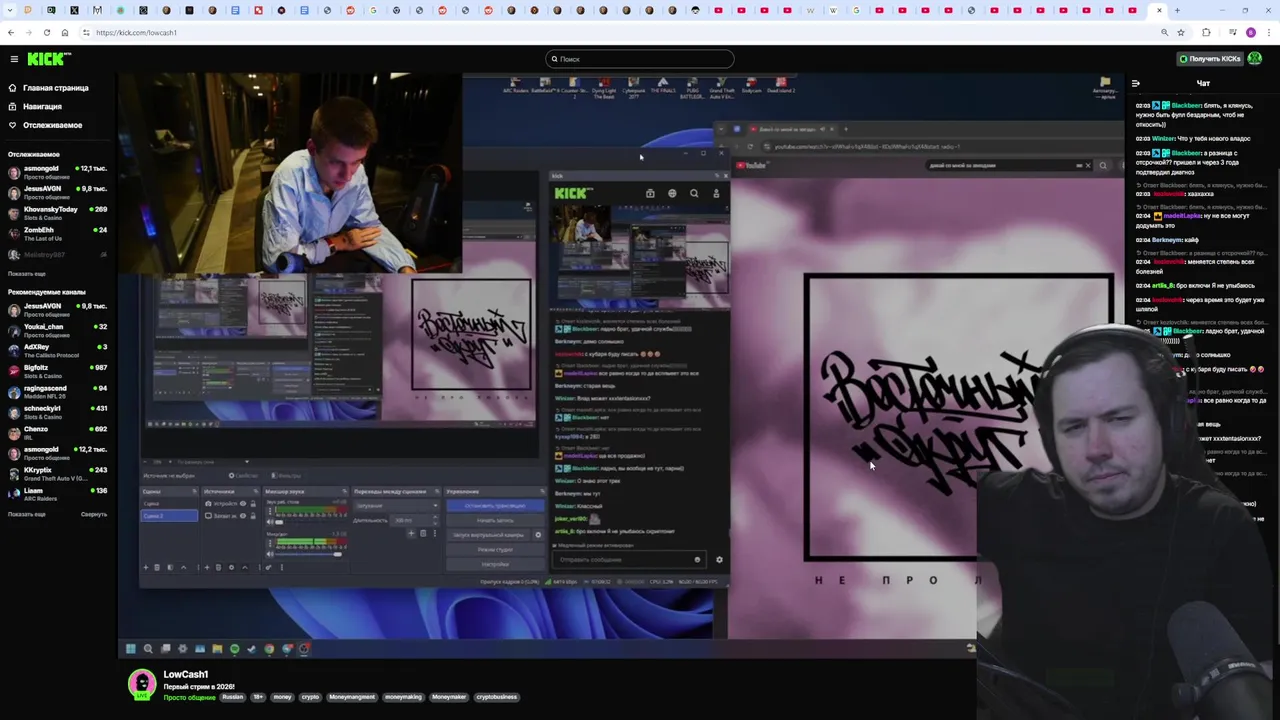Open KhovanskyToday channel in followed list
The width and height of the screenshot is (1280, 720).
[x=60, y=213]
